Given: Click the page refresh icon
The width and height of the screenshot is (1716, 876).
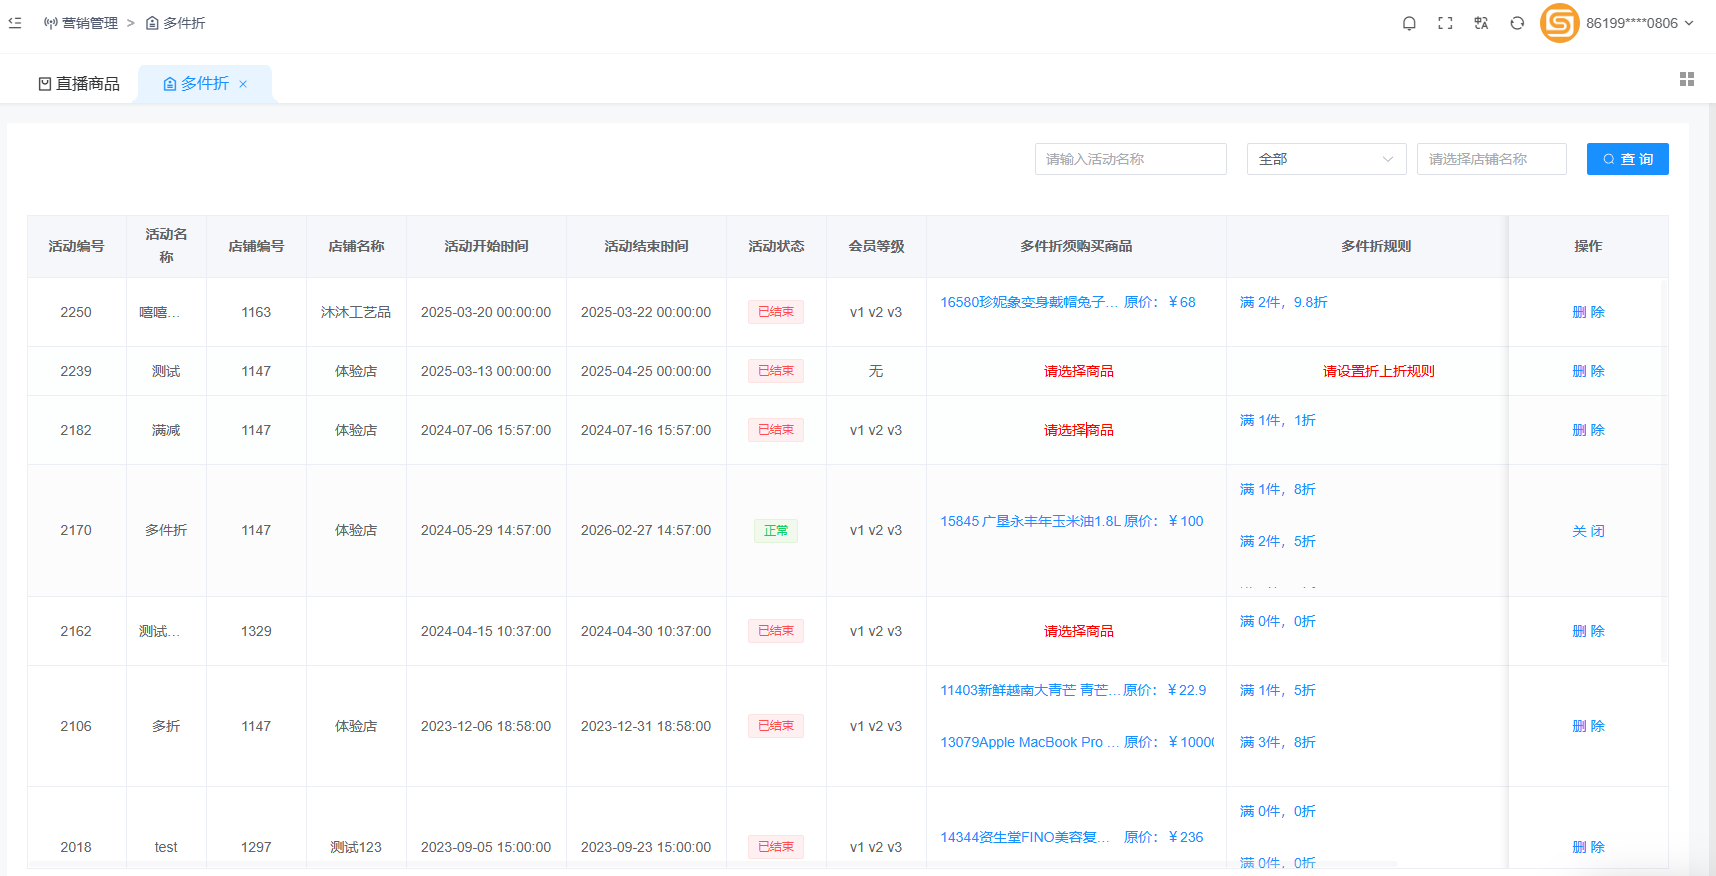Looking at the screenshot, I should click(x=1517, y=23).
